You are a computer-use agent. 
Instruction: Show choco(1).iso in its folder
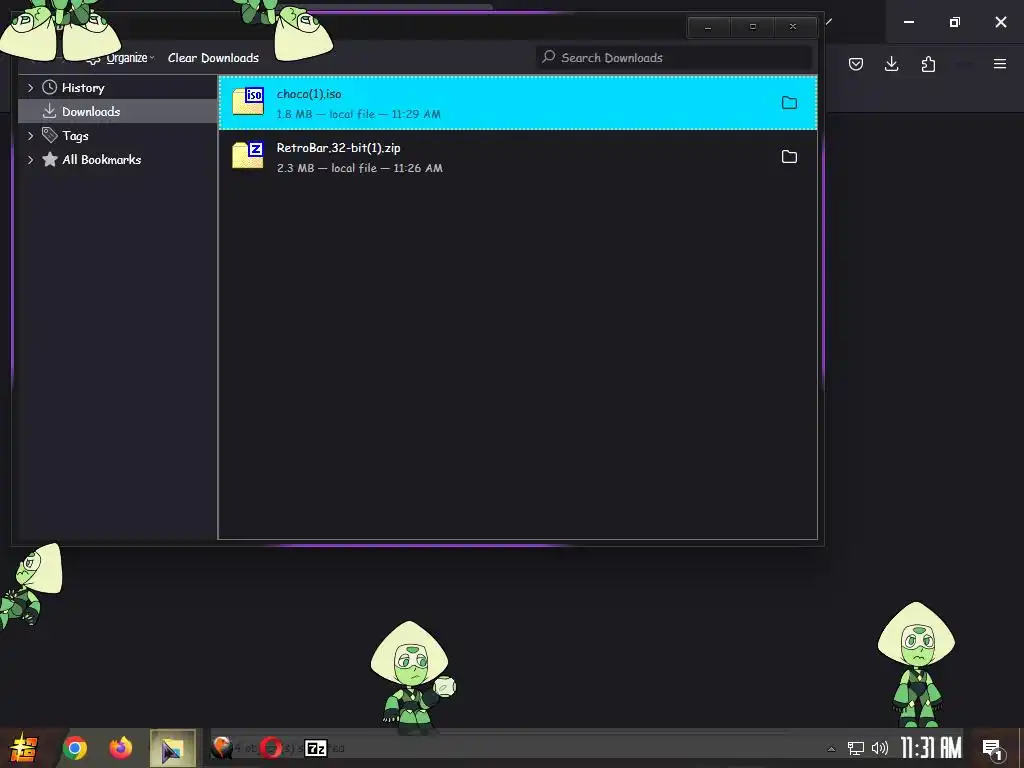(790, 103)
